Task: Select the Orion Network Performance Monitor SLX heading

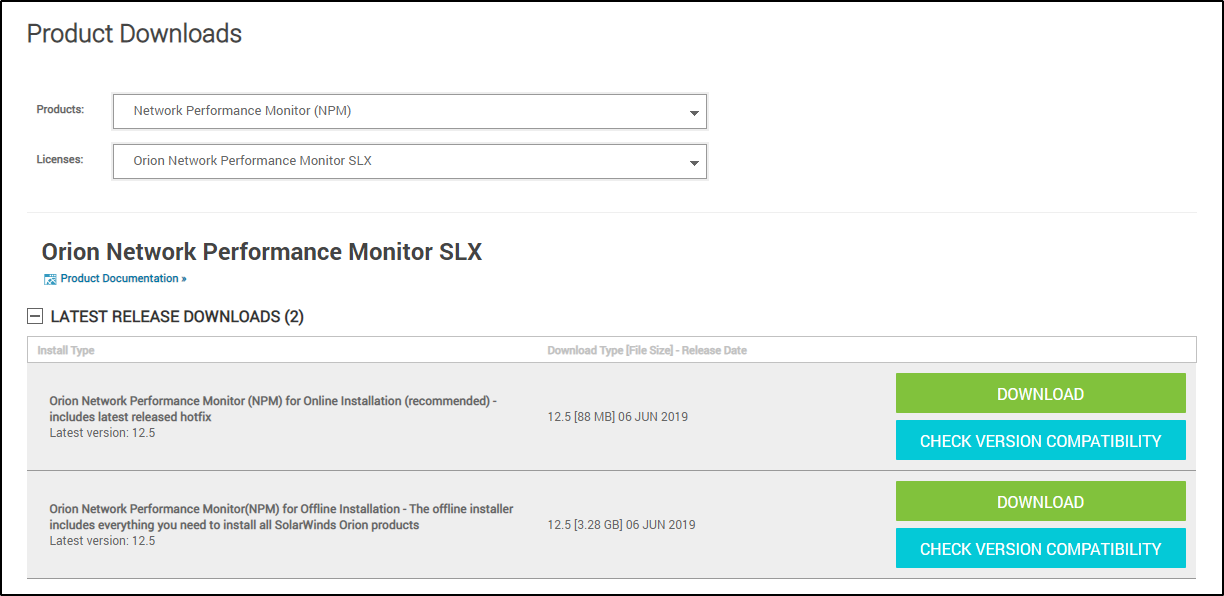Action: (x=262, y=252)
